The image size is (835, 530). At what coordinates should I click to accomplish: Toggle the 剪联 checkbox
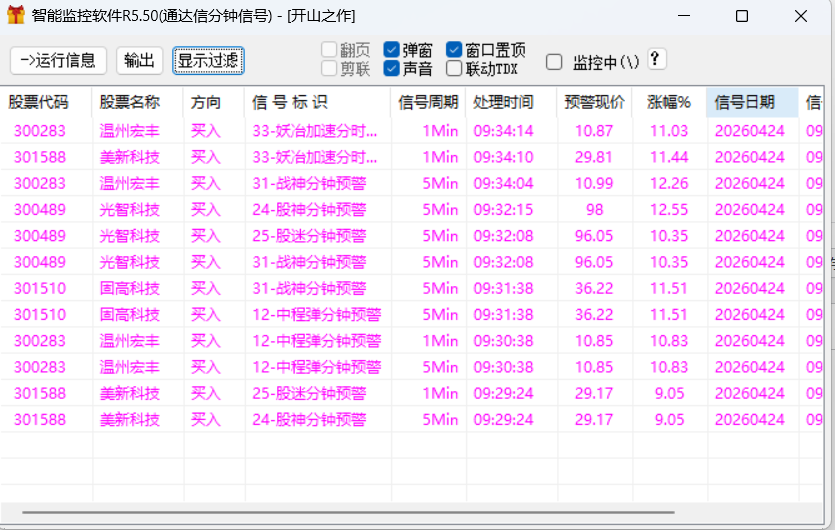pyautogui.click(x=329, y=68)
